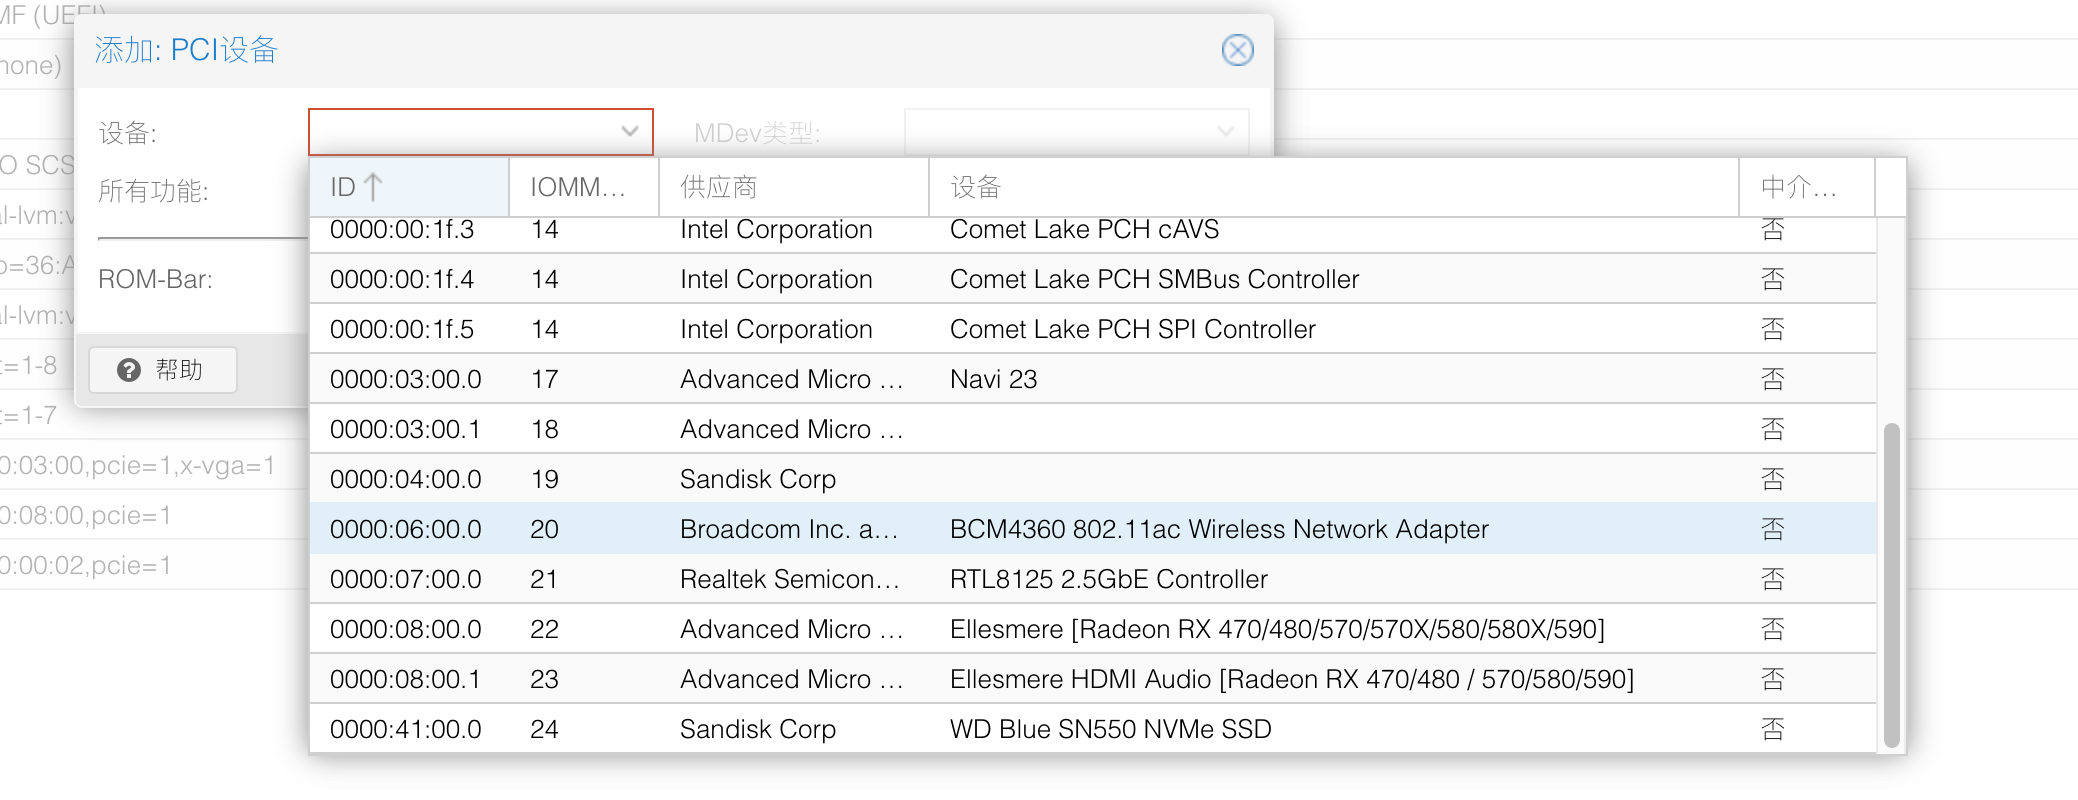
Task: Click the device list vertical scrollbar
Action: 1891,585
